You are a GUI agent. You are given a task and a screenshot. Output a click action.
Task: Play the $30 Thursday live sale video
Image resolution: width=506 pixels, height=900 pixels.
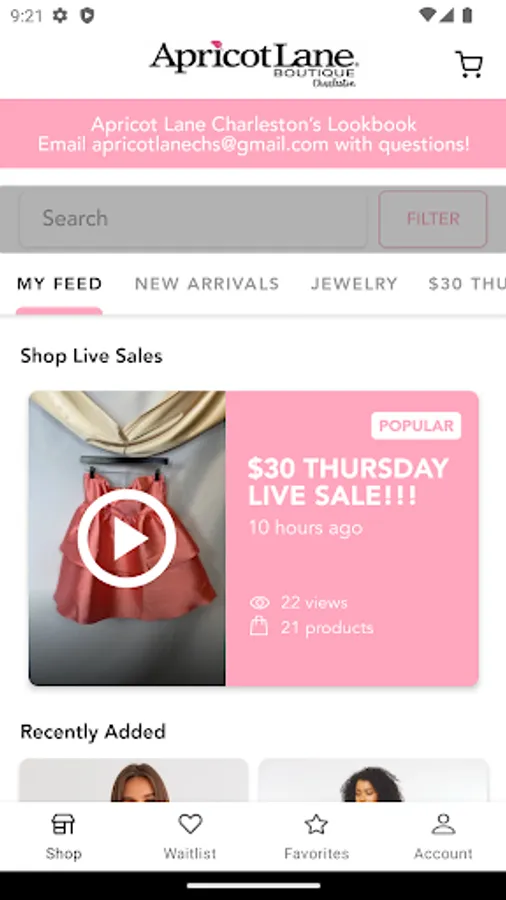127,538
